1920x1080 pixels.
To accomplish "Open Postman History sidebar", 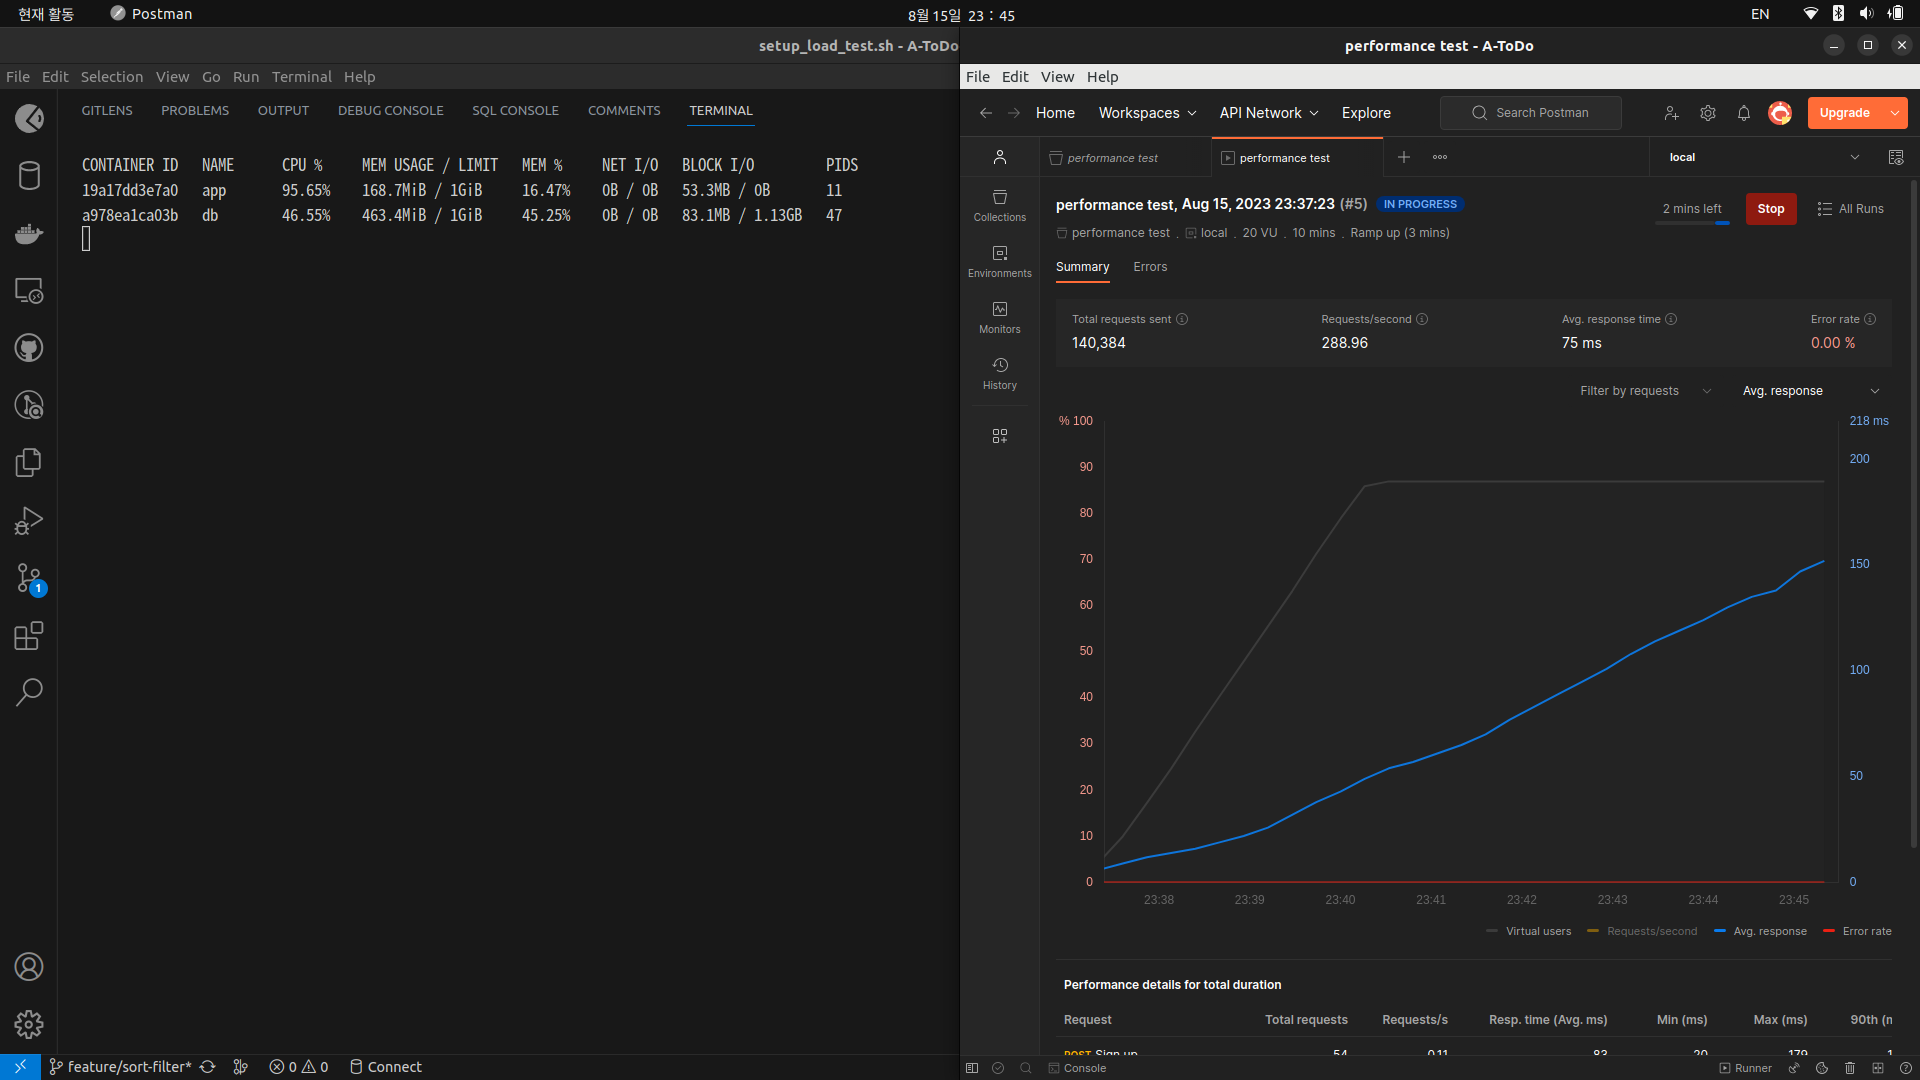I will point(1000,373).
